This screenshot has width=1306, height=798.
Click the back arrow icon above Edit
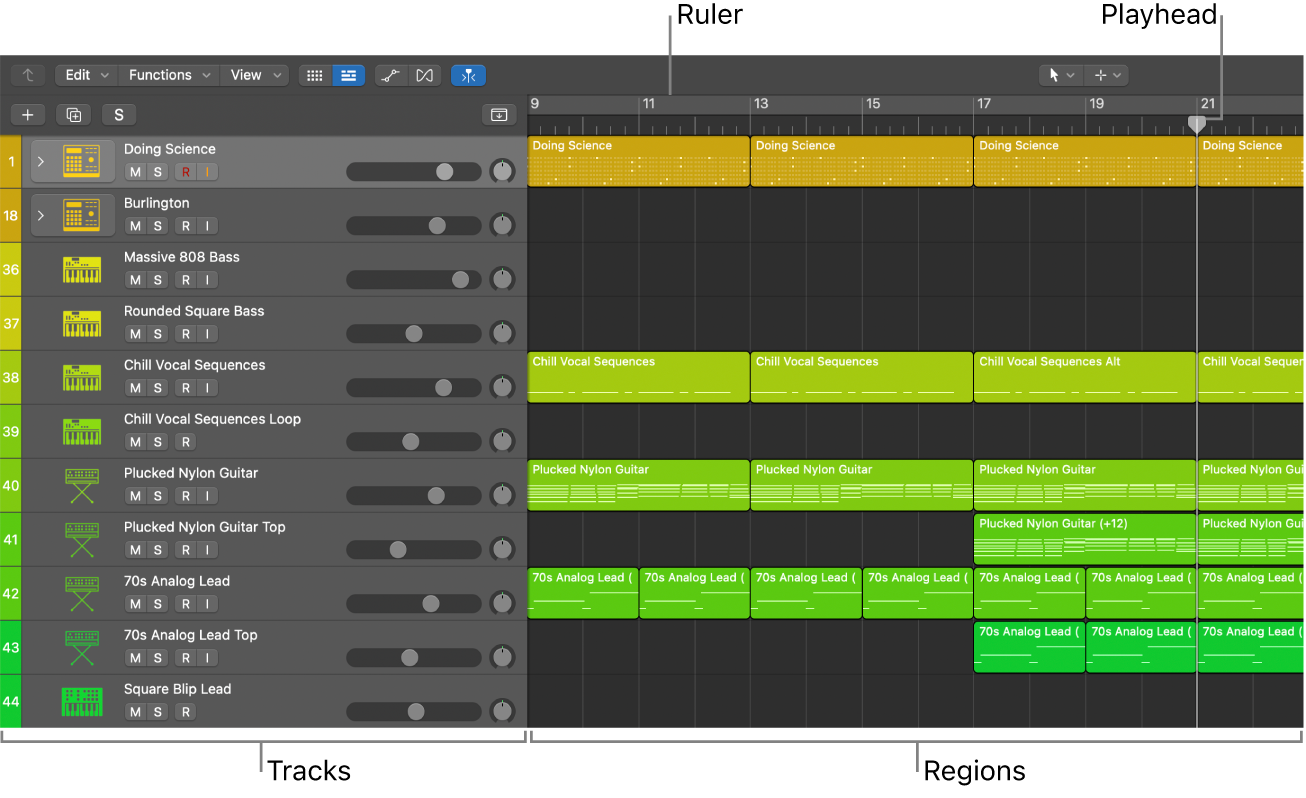point(27,75)
